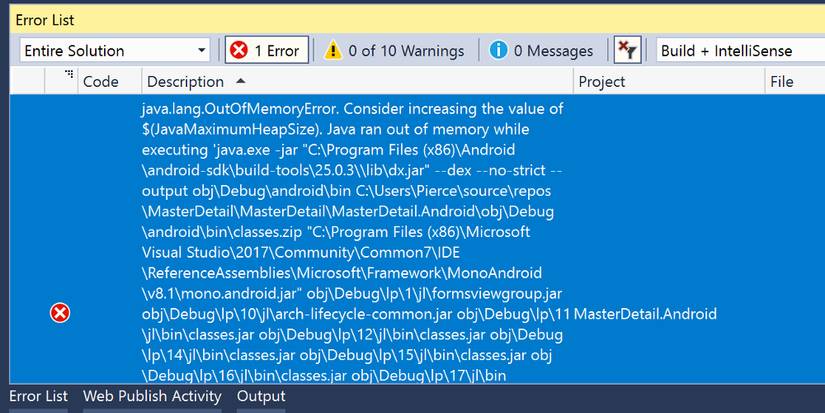
Task: Click the blue info Messages icon
Action: click(498, 50)
